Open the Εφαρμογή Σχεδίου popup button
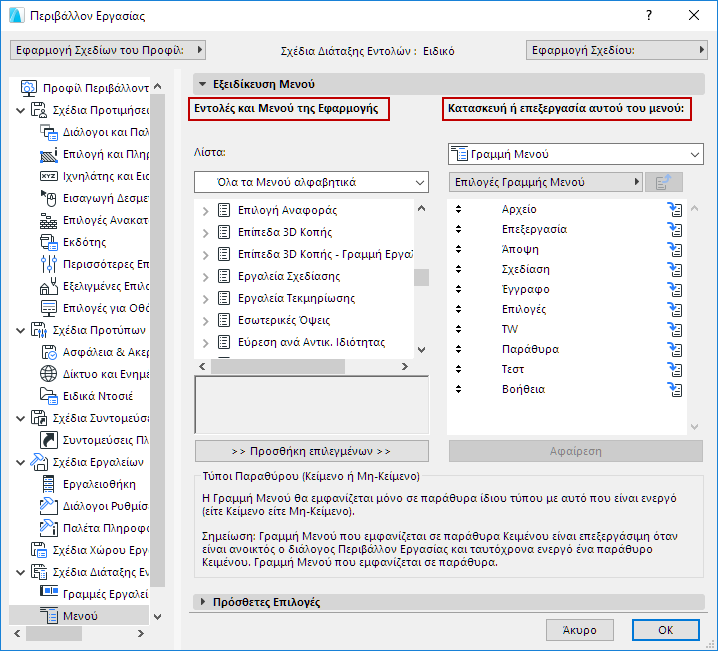This screenshot has width=718, height=651. 616,50
